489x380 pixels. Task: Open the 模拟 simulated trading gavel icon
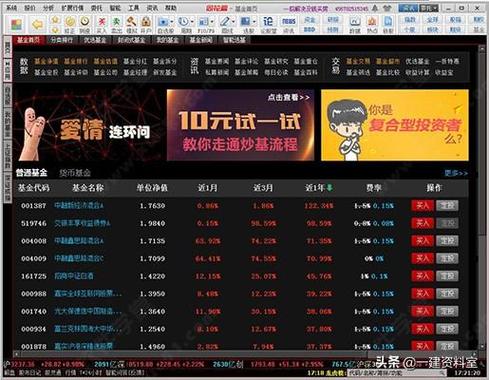131,25
